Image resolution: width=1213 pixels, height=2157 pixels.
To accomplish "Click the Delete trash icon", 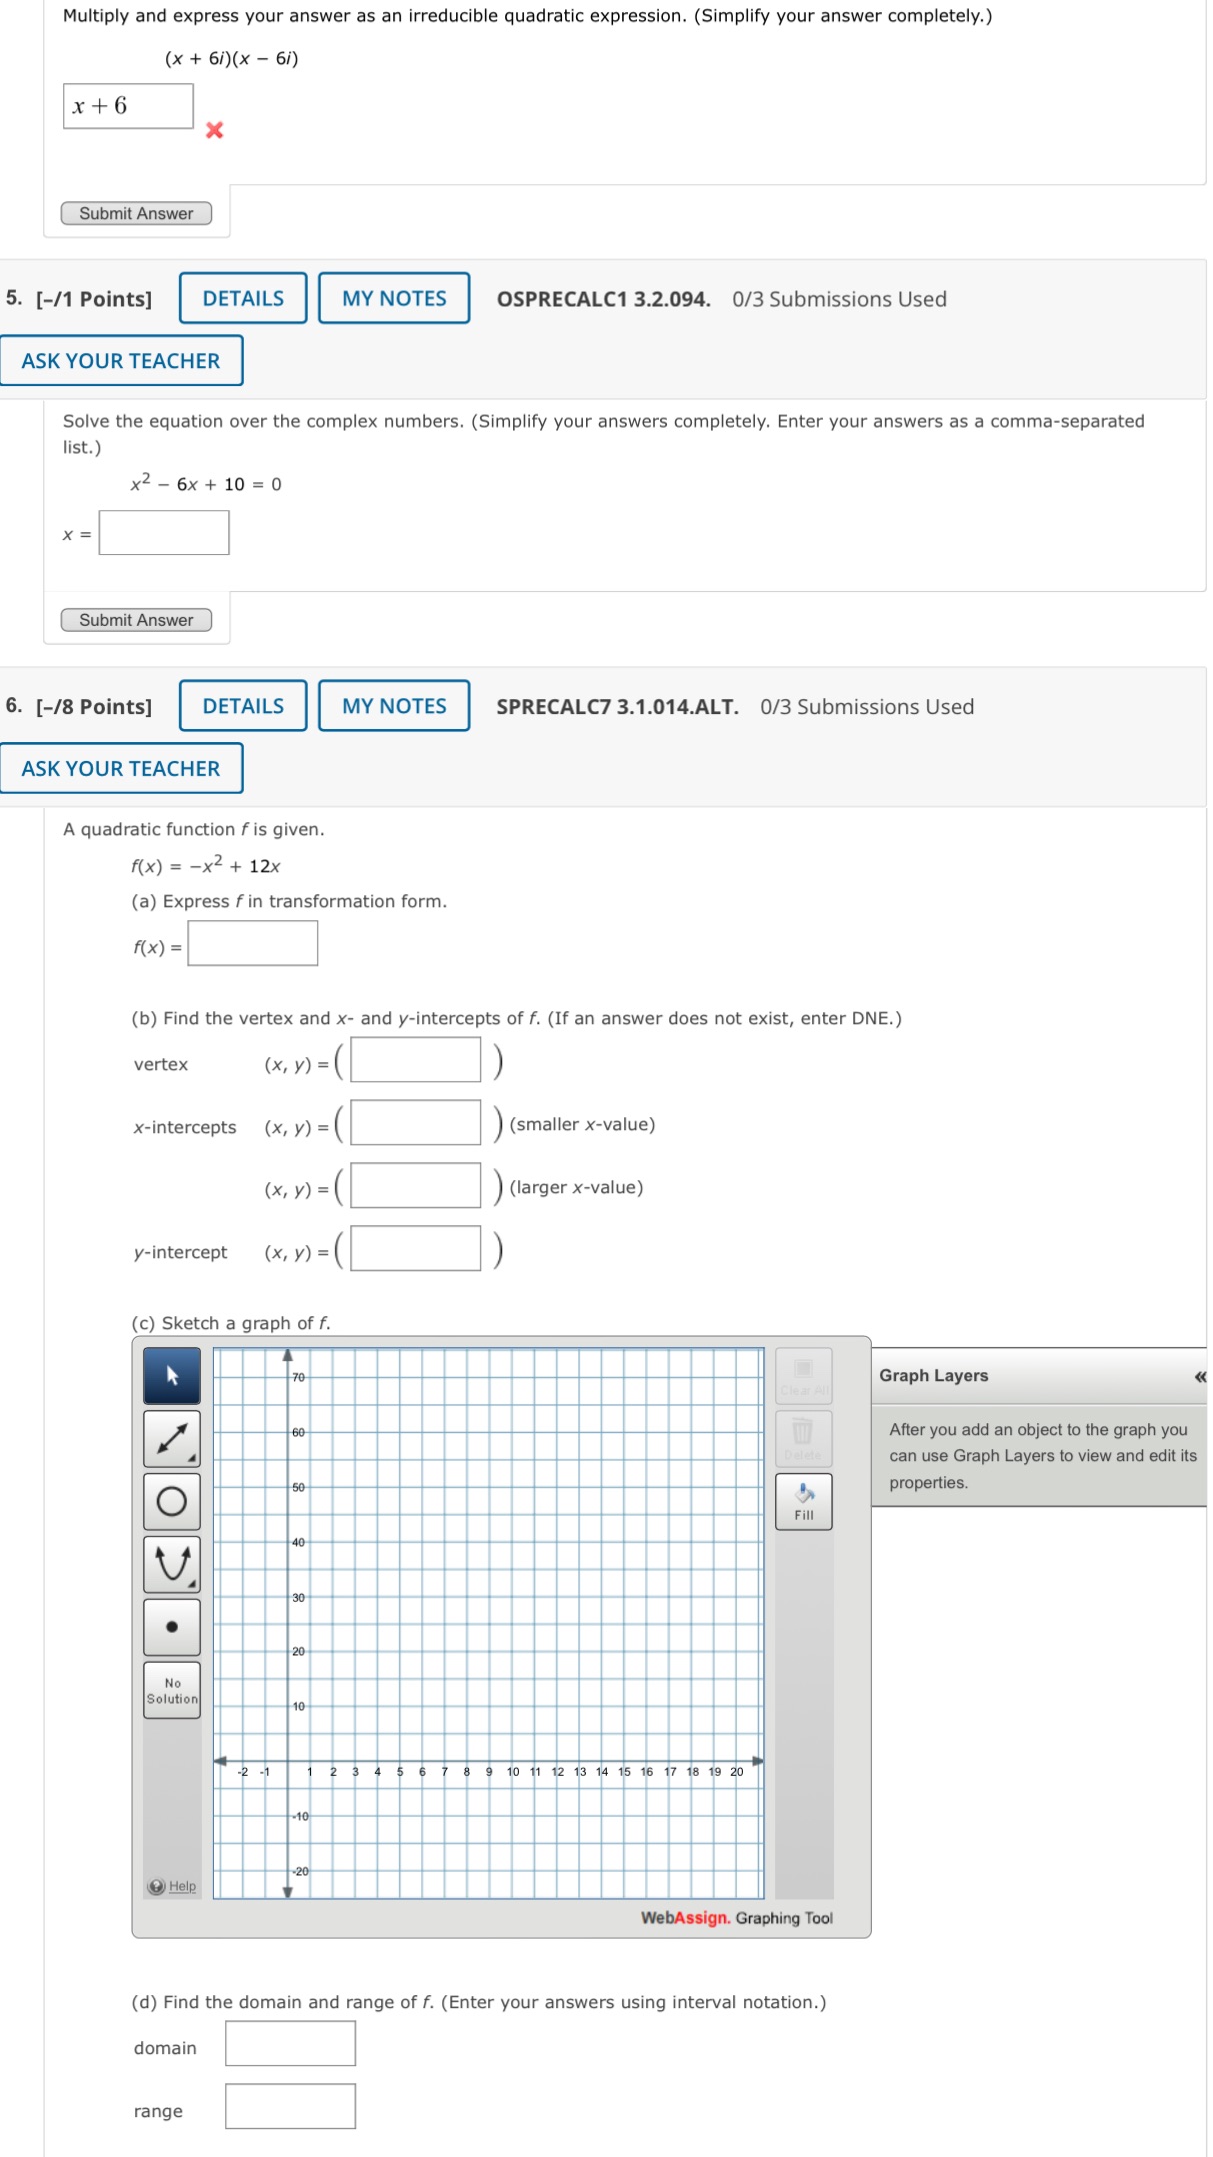I will click(803, 1437).
